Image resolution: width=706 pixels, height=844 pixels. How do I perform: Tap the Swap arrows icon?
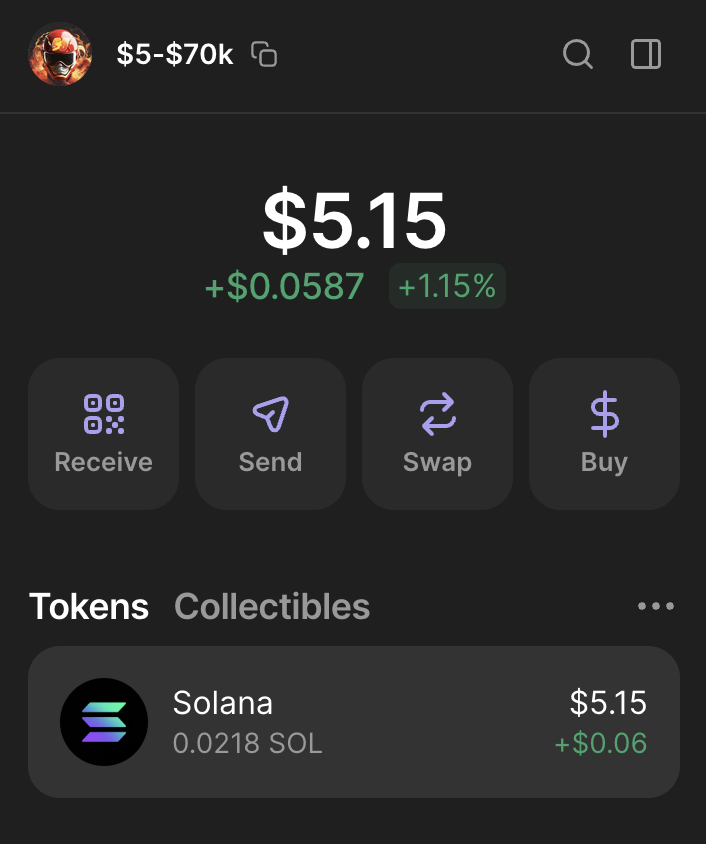pos(437,414)
